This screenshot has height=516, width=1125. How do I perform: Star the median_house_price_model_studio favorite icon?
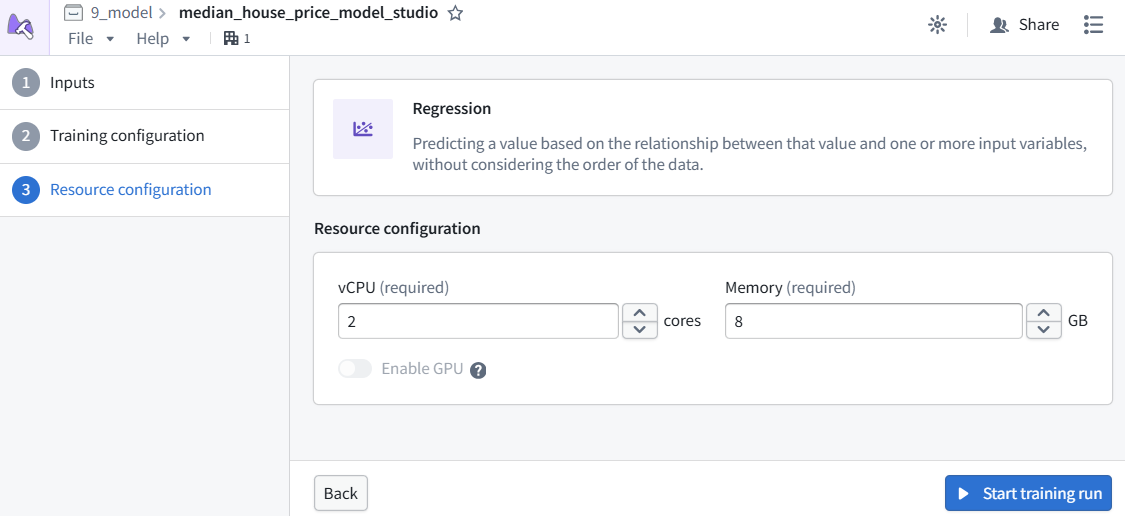coord(455,13)
